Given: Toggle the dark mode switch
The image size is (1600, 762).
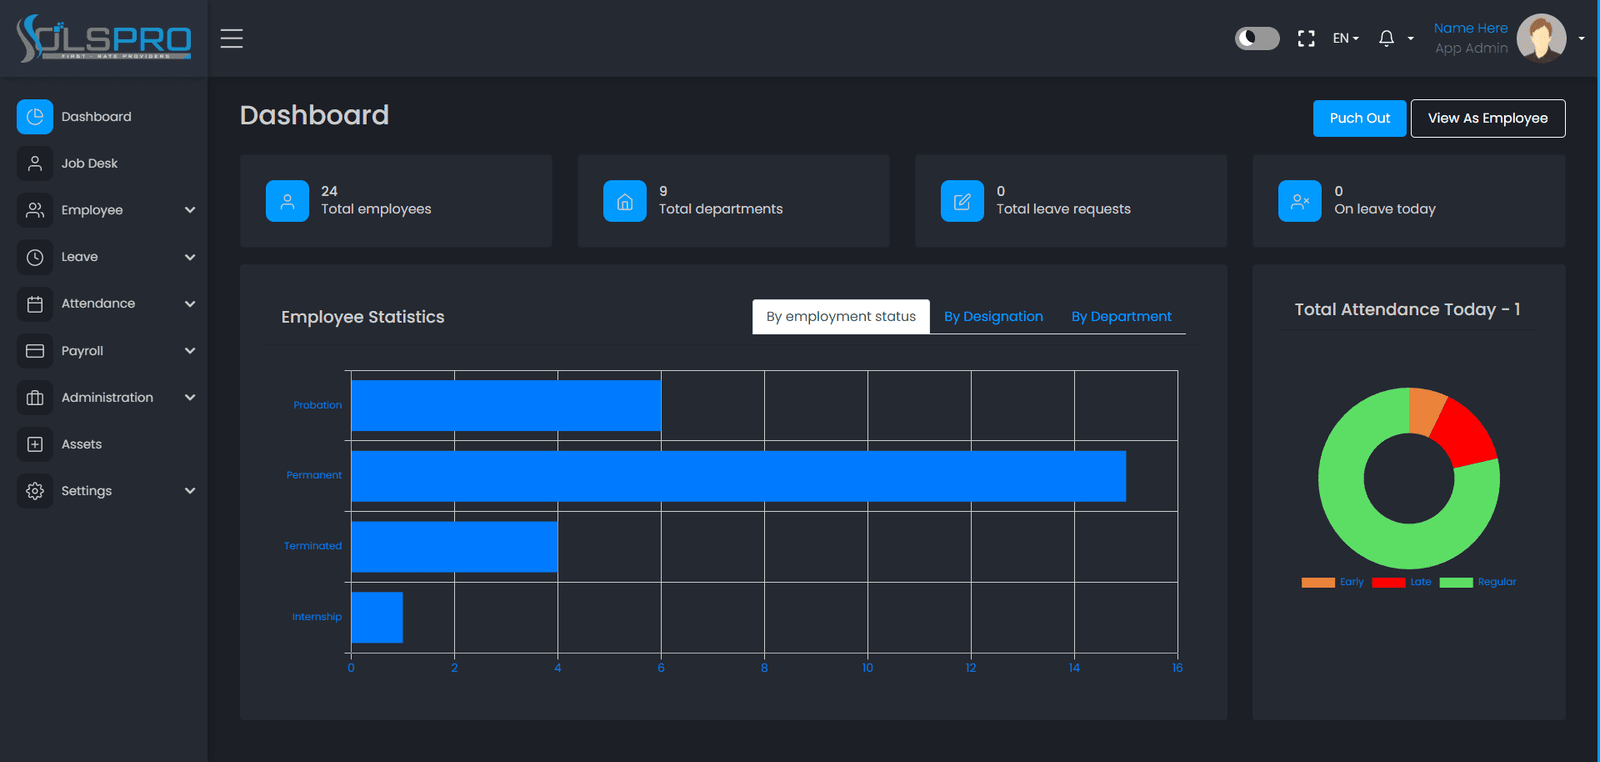Looking at the screenshot, I should [x=1257, y=38].
